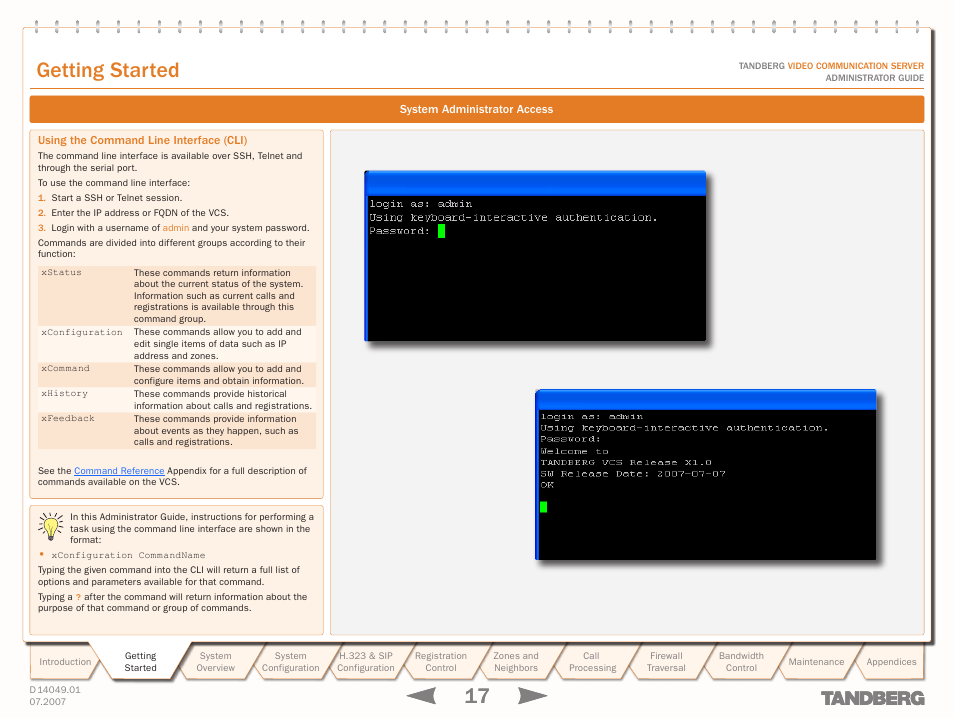Go to the next page arrow
The image size is (954, 718).
point(532,695)
